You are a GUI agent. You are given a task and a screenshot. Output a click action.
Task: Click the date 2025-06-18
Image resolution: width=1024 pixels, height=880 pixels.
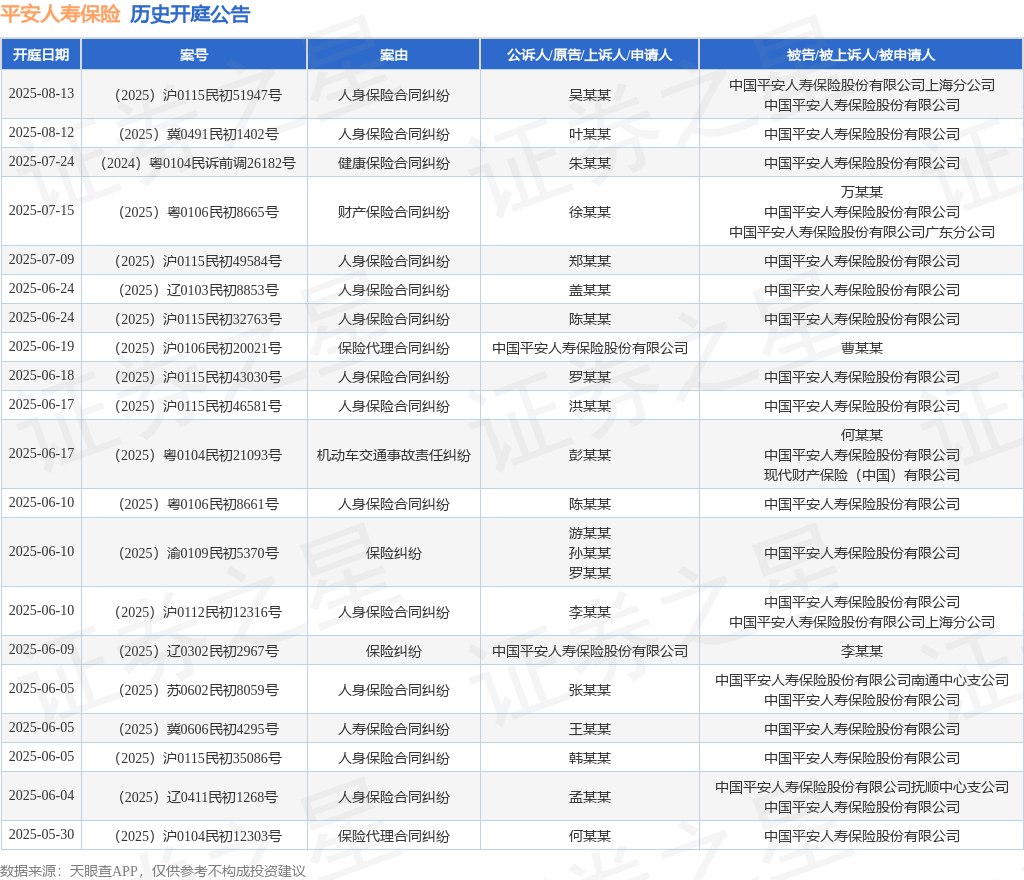(x=41, y=375)
